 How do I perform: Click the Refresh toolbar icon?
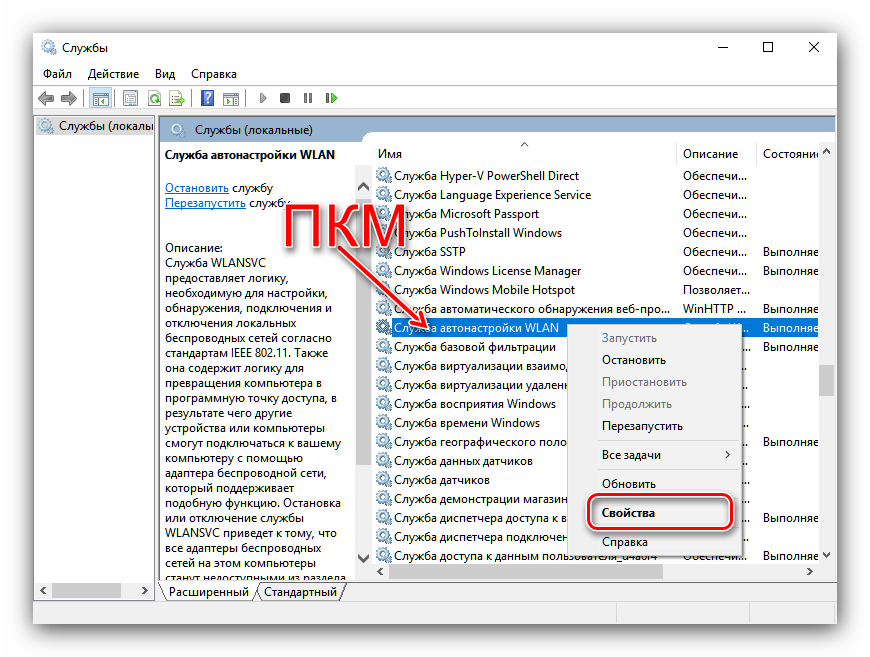(x=154, y=98)
